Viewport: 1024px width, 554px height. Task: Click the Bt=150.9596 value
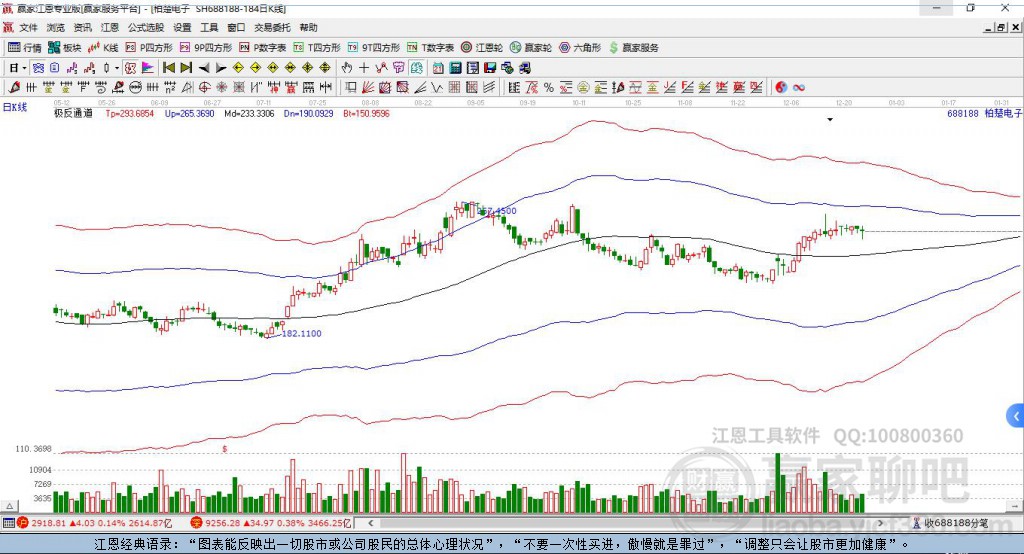point(366,113)
